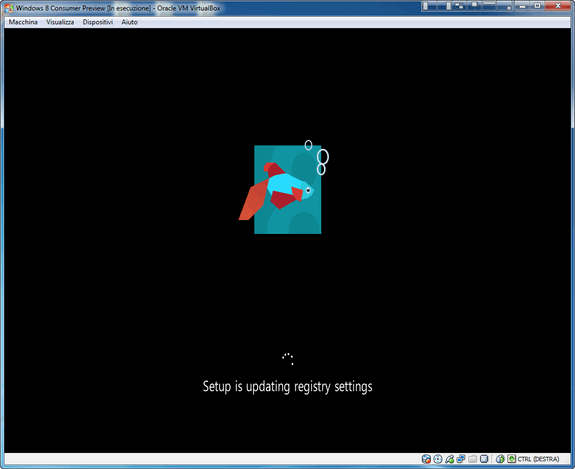Click the shared folders status icon
Viewport: 575px width, 469px height.
(472, 459)
